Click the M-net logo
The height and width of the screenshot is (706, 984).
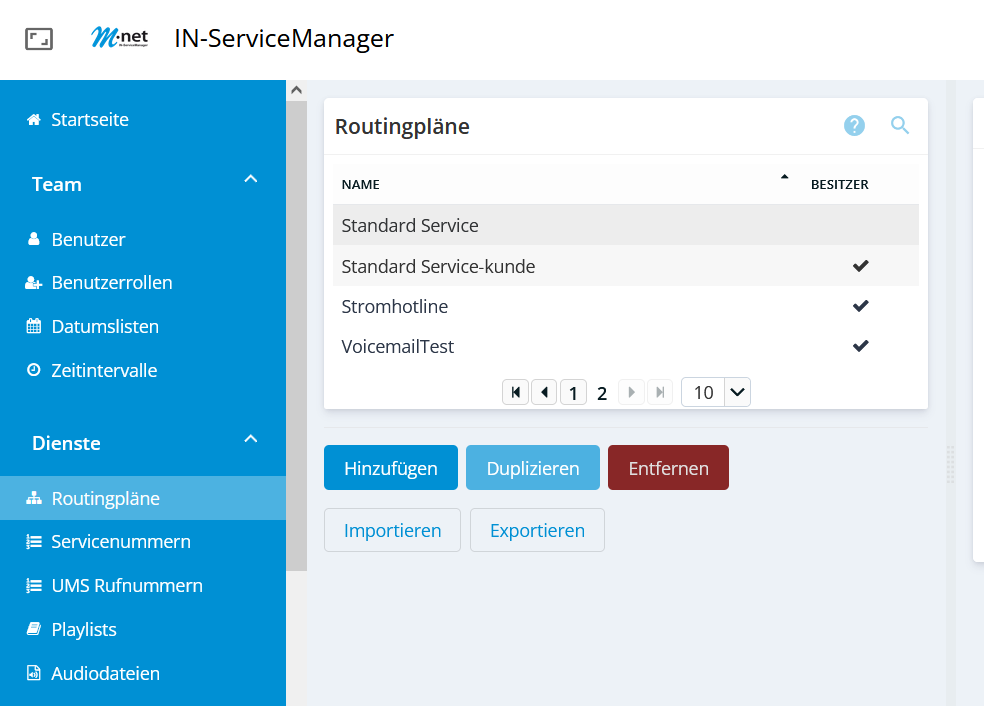point(119,39)
